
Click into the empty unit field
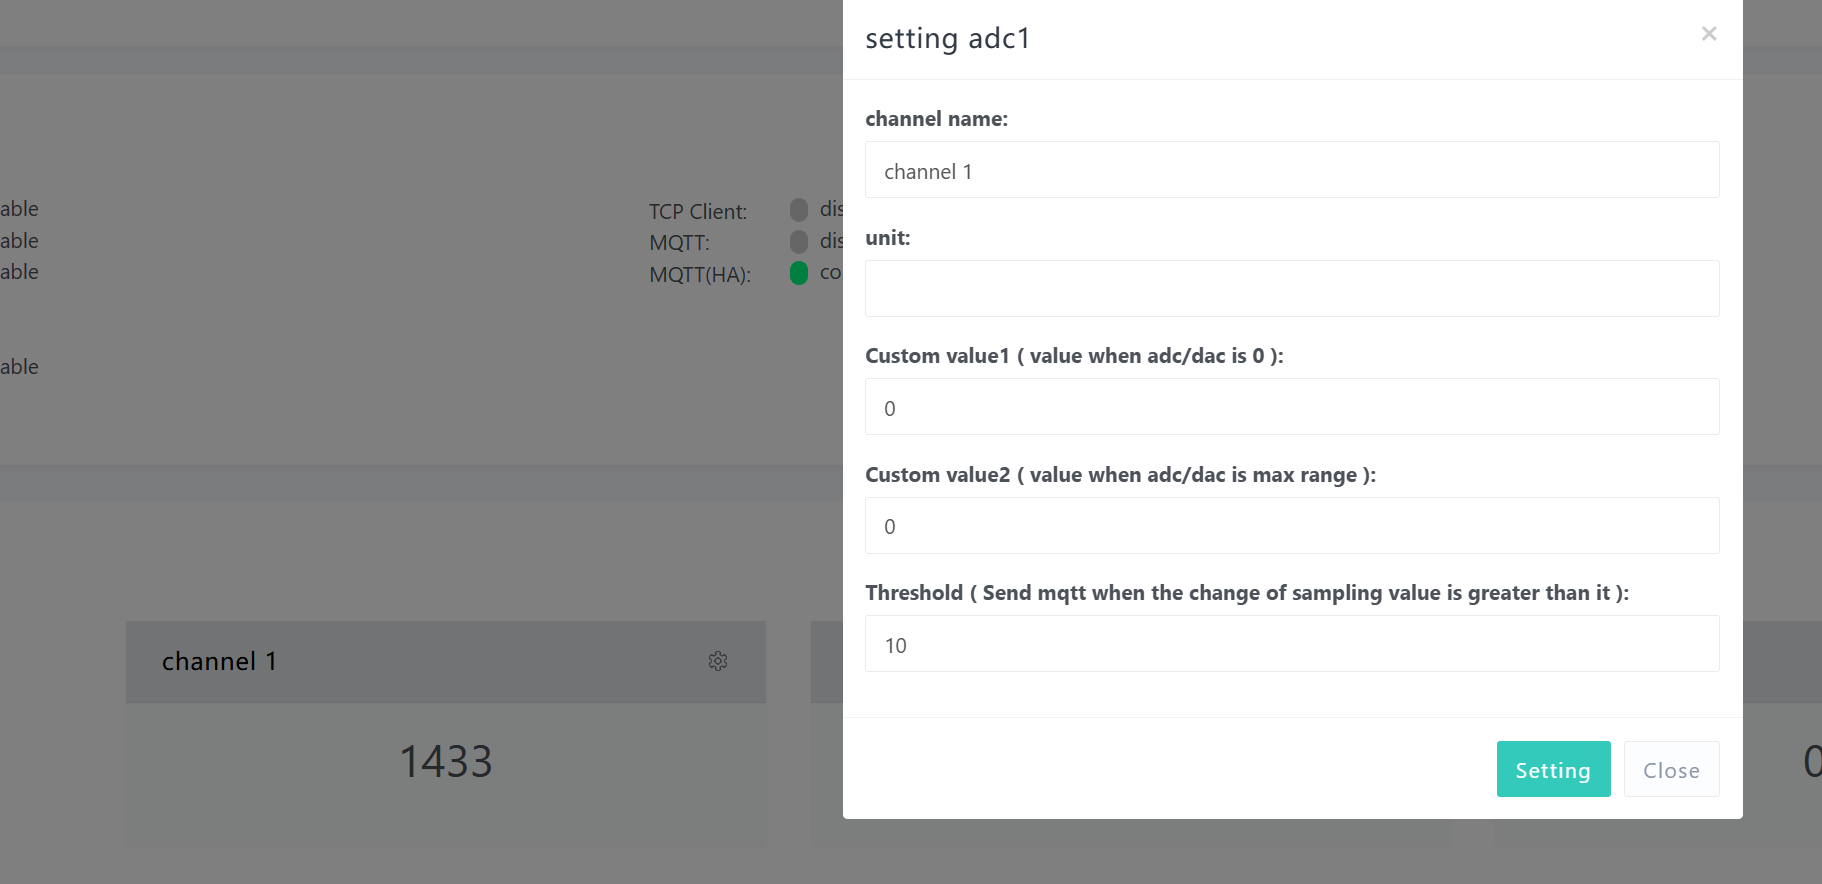click(x=1291, y=289)
